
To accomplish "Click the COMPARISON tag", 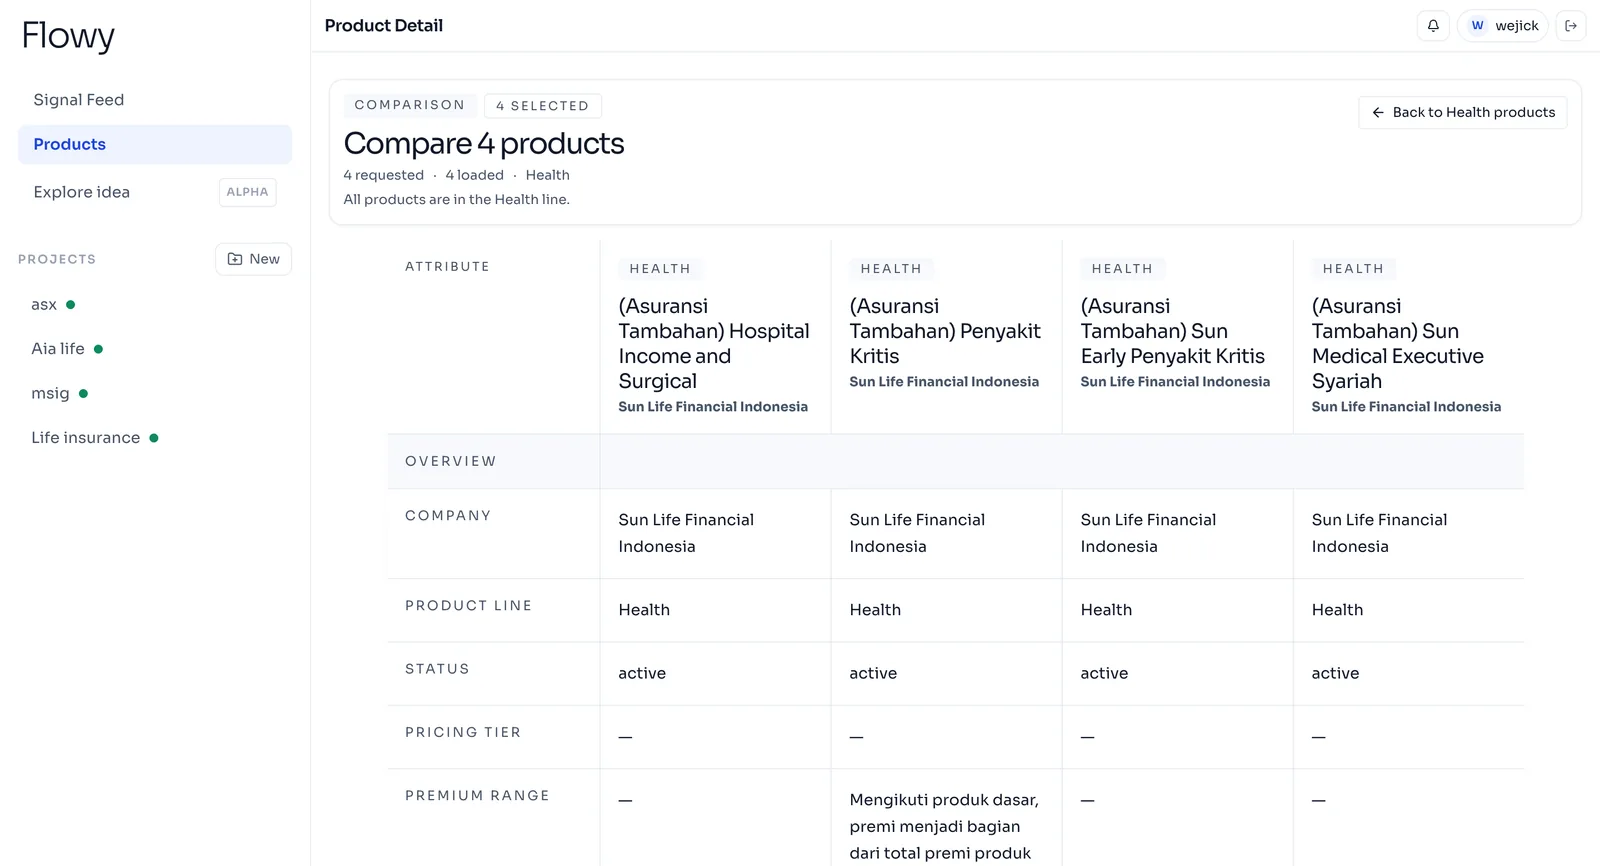I will (410, 105).
